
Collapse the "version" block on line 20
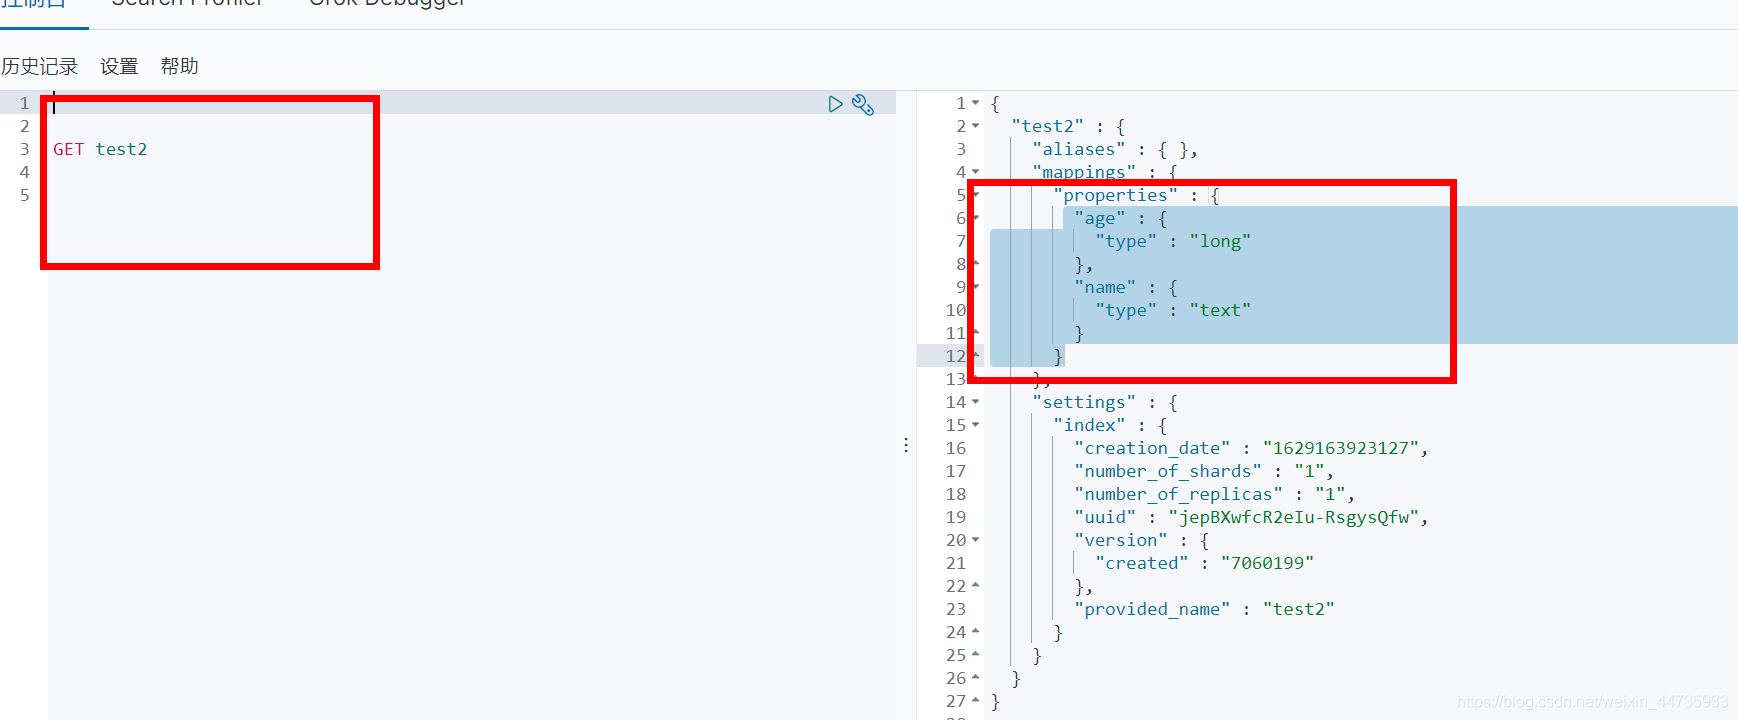click(x=976, y=540)
